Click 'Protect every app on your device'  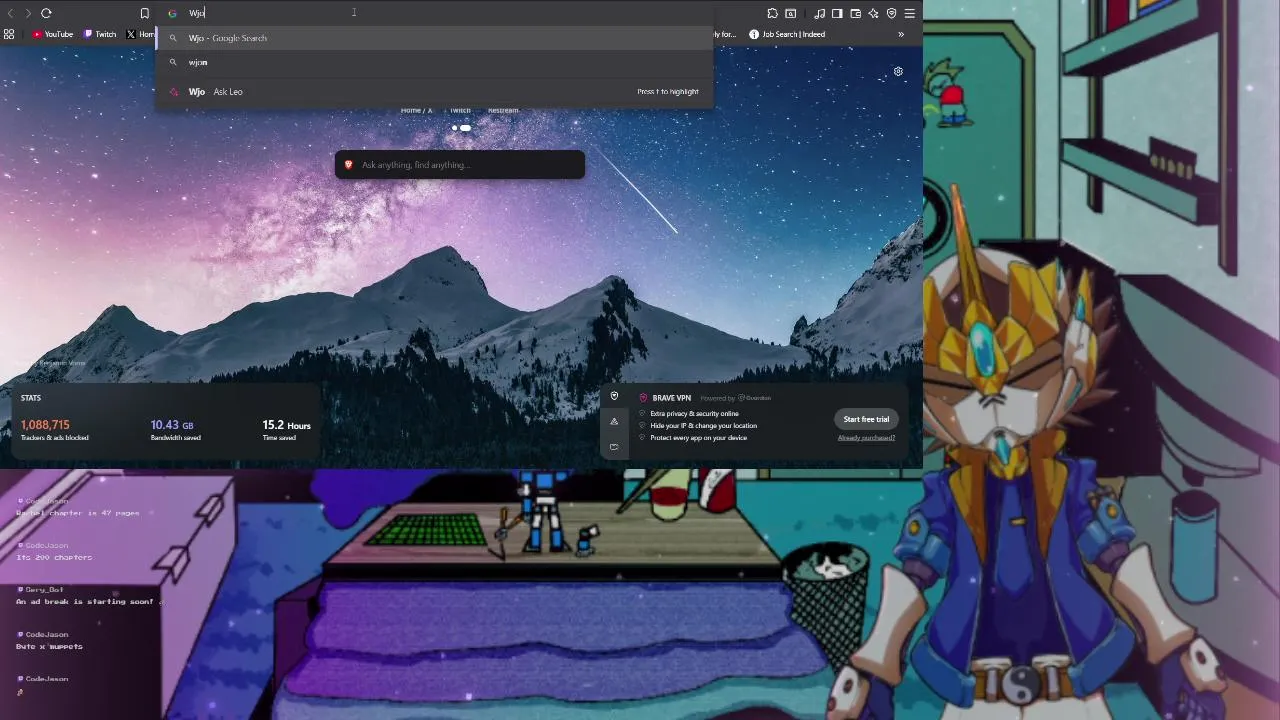(x=698, y=438)
